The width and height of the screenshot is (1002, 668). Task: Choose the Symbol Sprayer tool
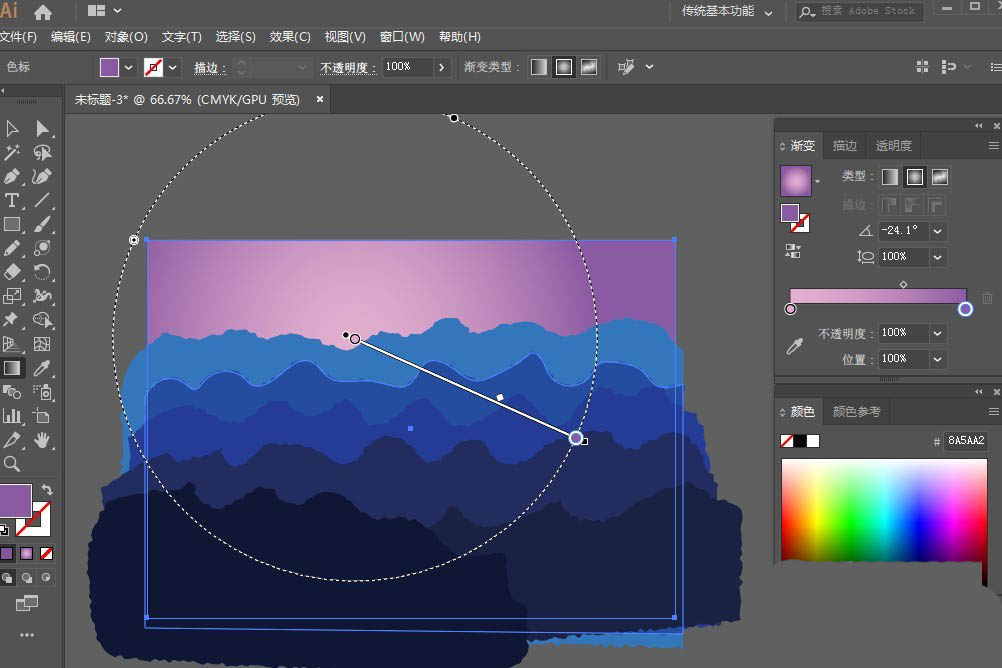42,392
